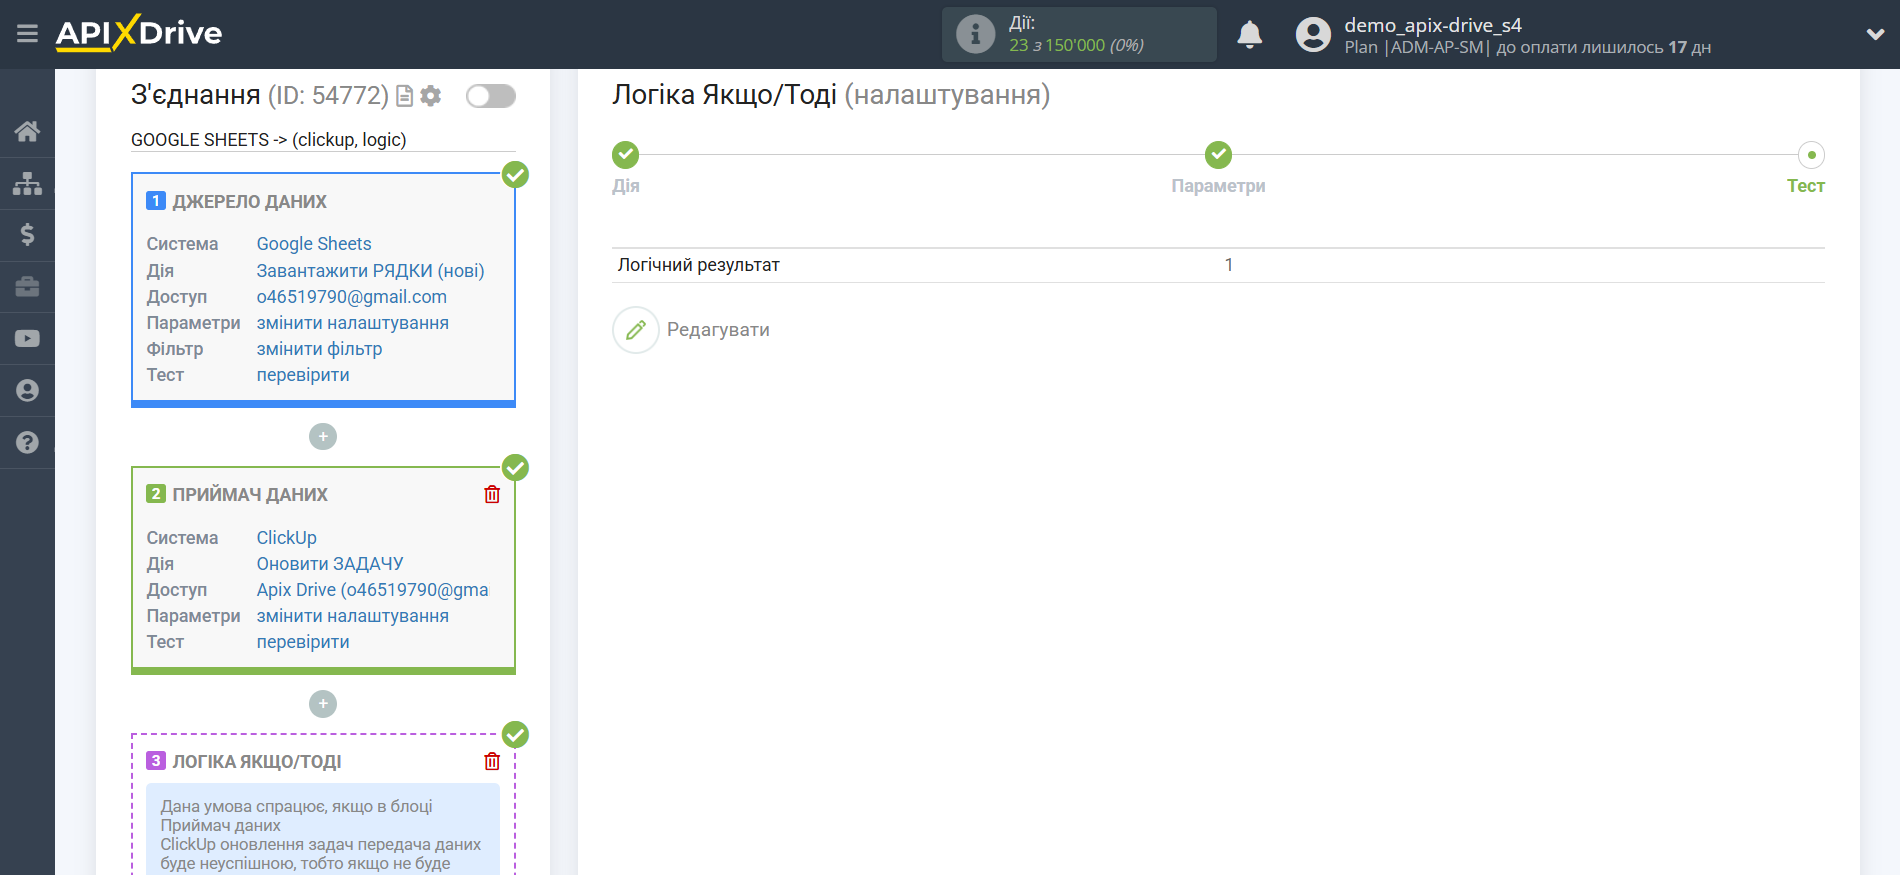Open the billing dollar sidebar icon

point(27,235)
